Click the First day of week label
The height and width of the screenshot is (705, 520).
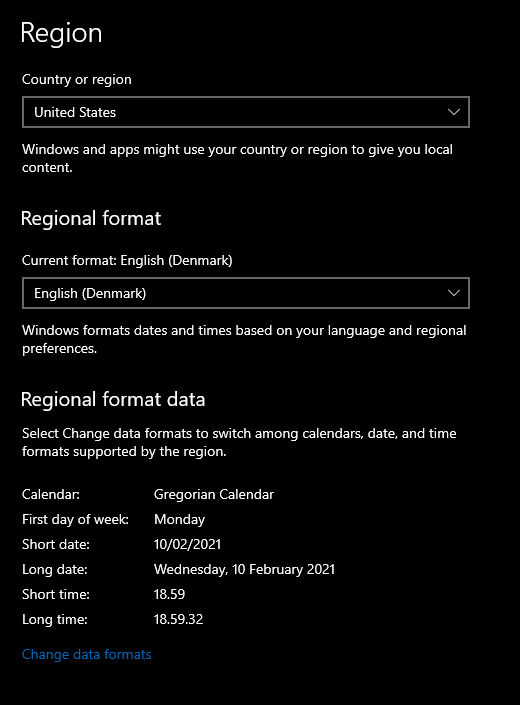(76, 519)
